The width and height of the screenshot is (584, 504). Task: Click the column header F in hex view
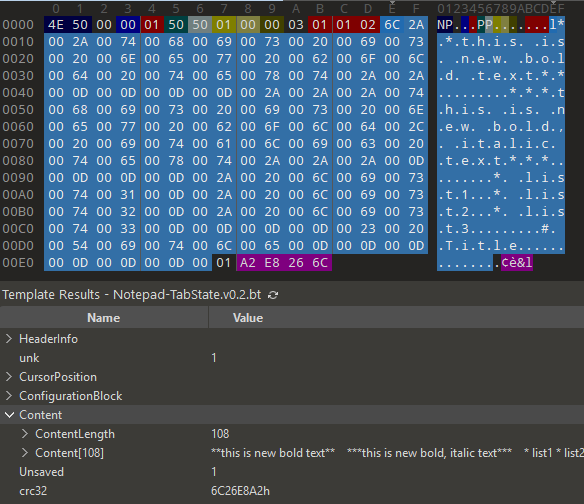[416, 8]
